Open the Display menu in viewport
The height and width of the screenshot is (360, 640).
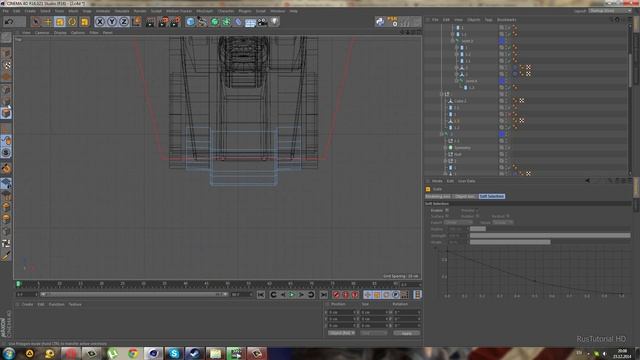(x=60, y=33)
